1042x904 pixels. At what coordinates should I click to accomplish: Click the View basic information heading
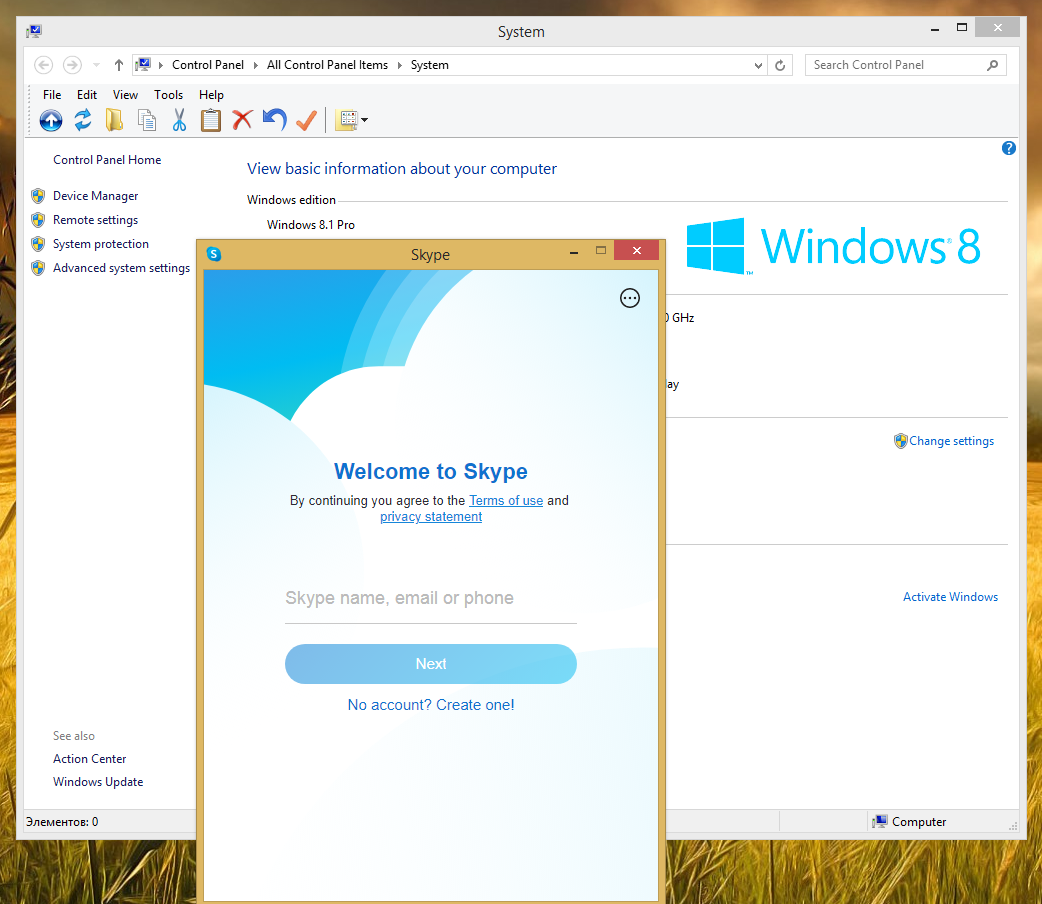[x=402, y=169]
